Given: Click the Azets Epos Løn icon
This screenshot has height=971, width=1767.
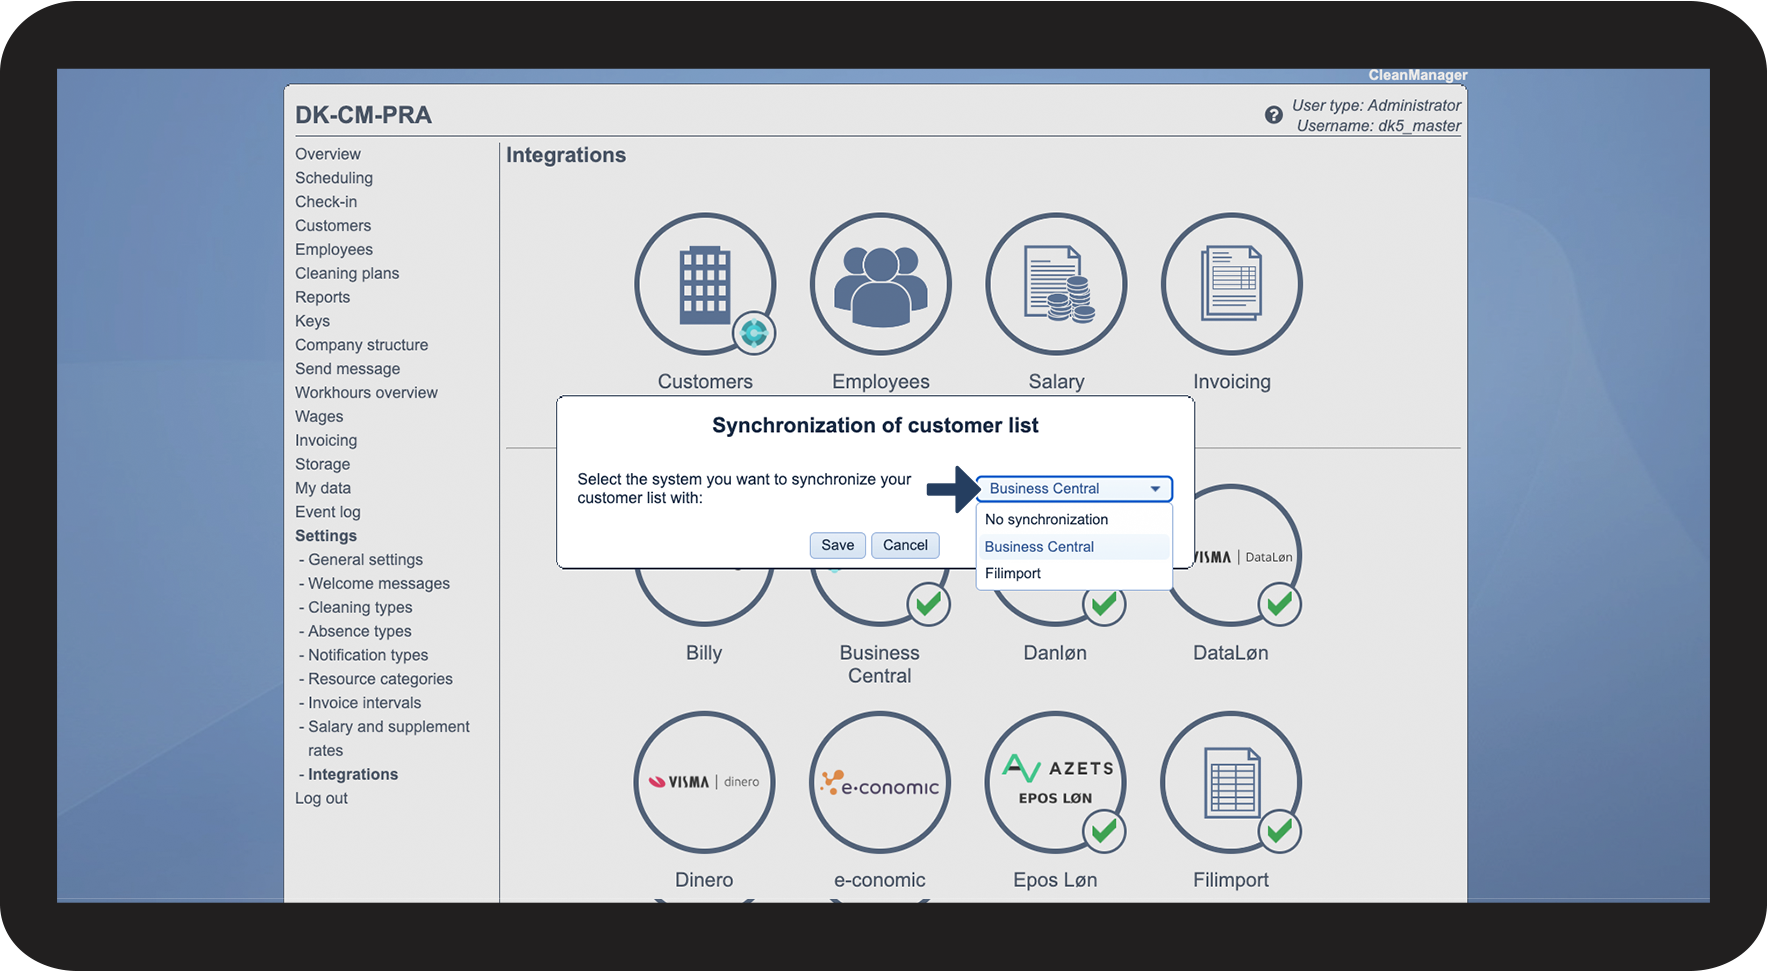Looking at the screenshot, I should [1055, 782].
